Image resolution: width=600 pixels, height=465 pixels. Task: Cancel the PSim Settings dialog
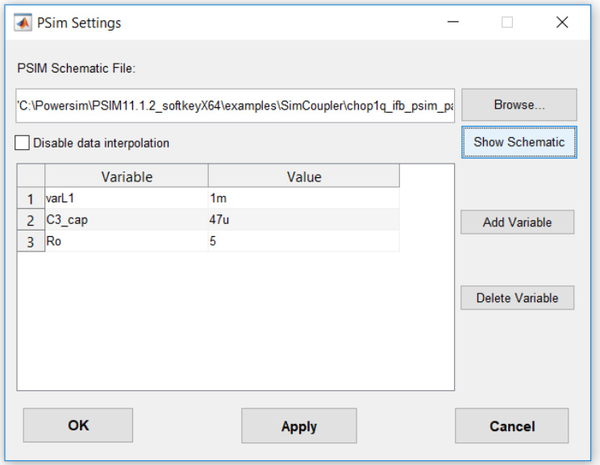pyautogui.click(x=511, y=426)
